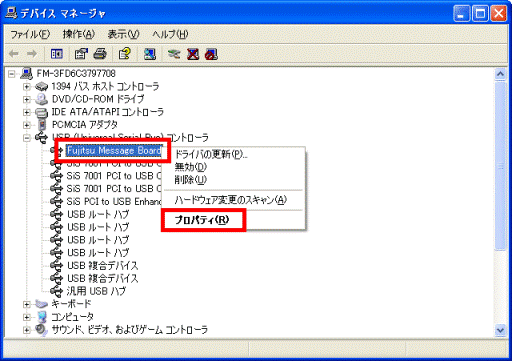
Task: Click the keyboard category icon
Action: [x=41, y=304]
